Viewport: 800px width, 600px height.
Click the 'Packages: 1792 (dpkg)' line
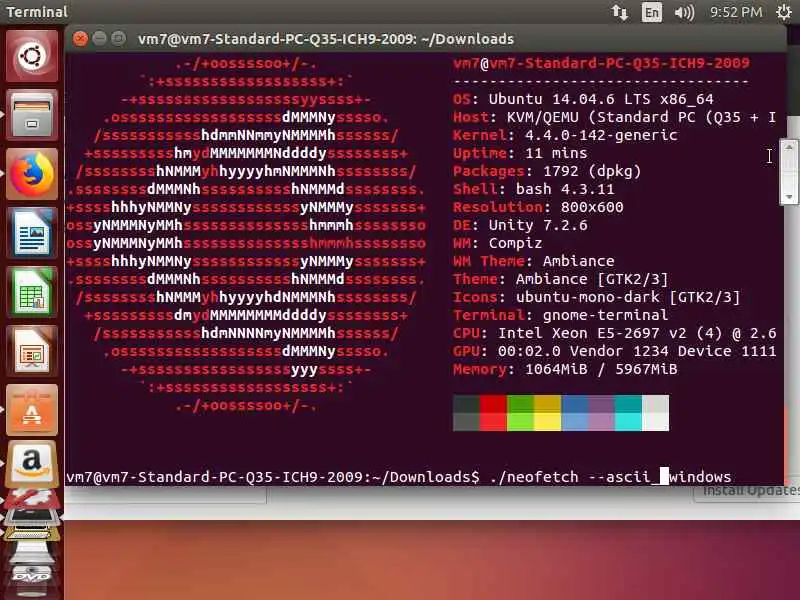point(547,171)
